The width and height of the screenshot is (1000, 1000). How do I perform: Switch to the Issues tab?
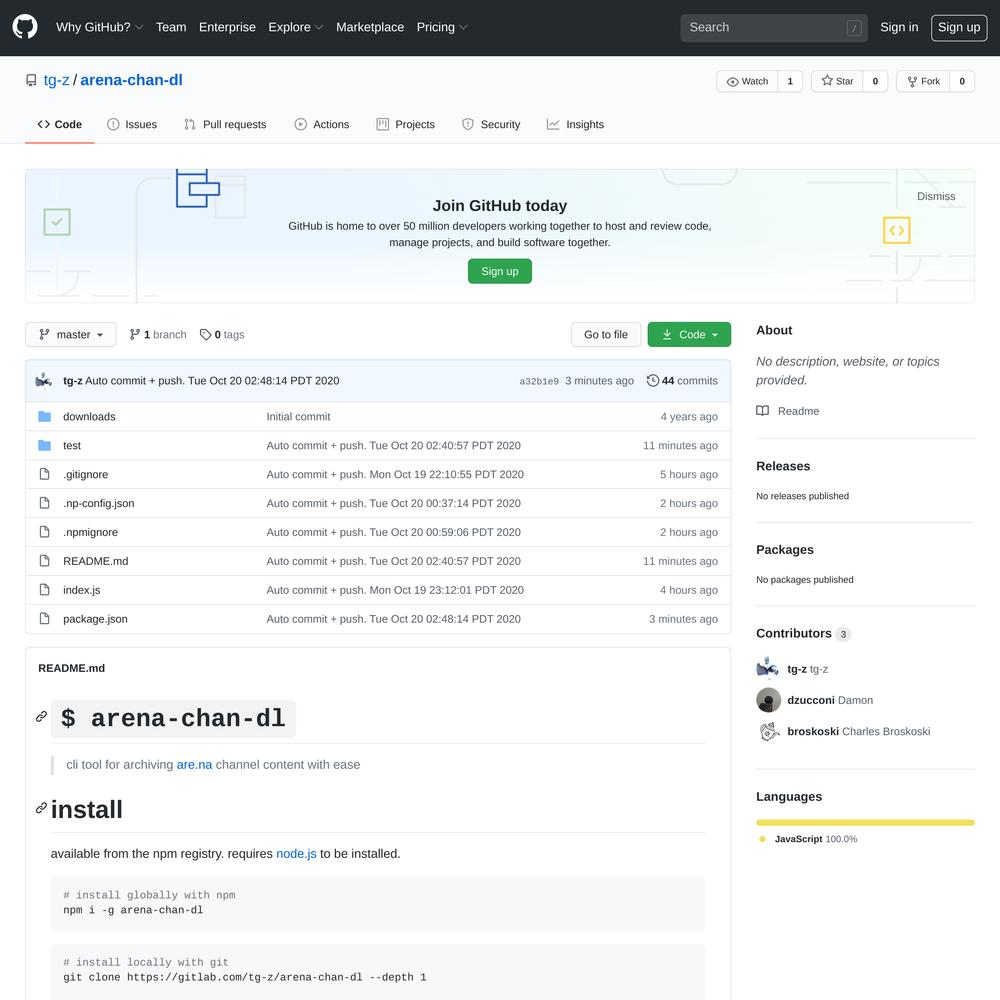click(132, 124)
